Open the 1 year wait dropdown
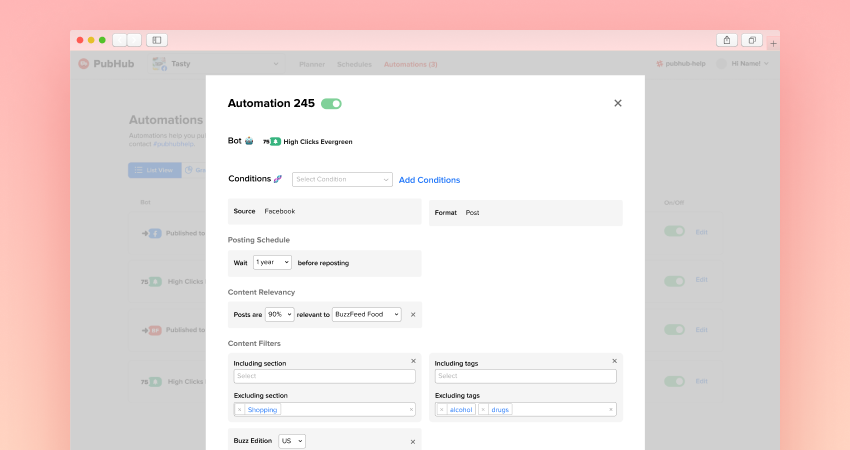 point(272,262)
